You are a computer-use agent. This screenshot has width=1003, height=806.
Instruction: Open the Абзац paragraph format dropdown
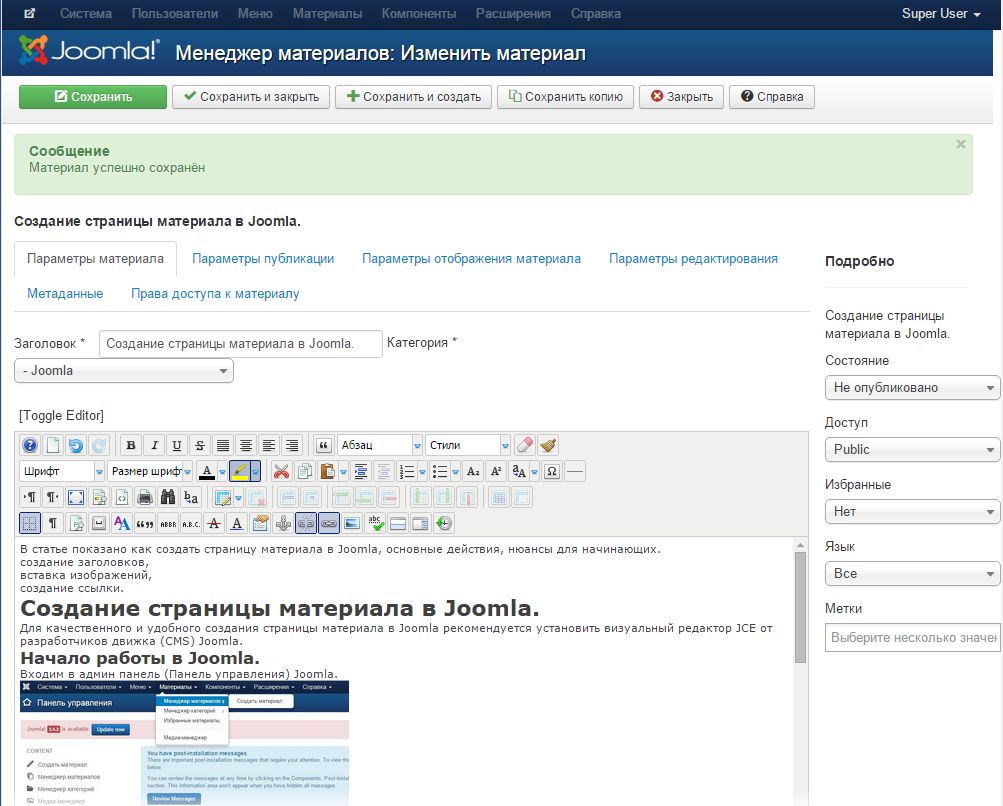[379, 445]
